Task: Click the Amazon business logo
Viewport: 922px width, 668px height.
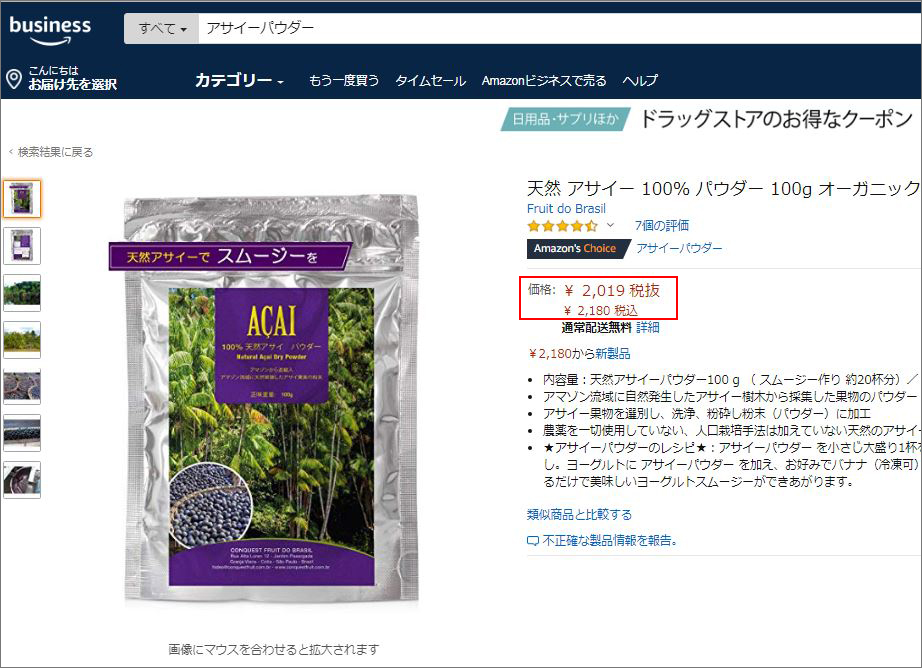Action: point(51,31)
